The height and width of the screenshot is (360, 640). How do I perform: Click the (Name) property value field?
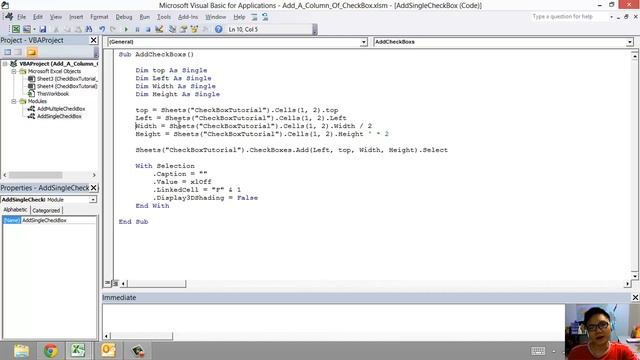(59, 220)
